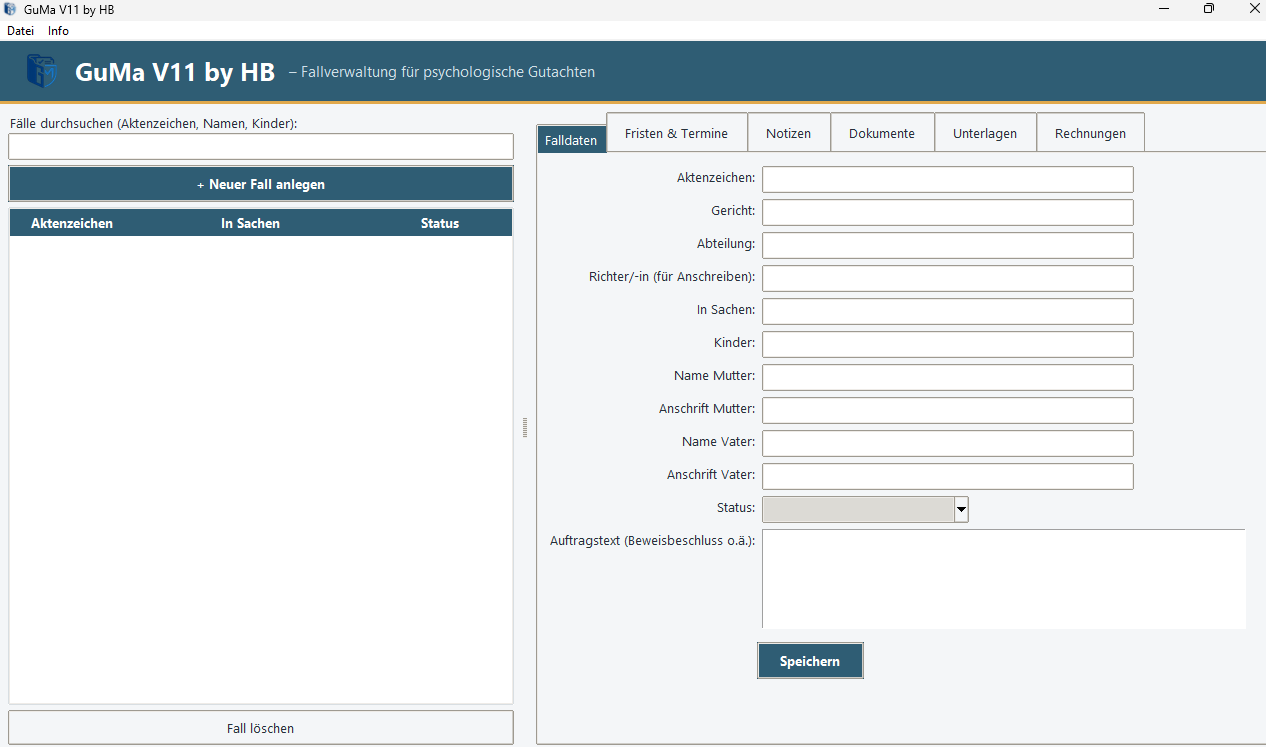
Task: Click the GuMa app icon in title bar
Action: point(10,9)
